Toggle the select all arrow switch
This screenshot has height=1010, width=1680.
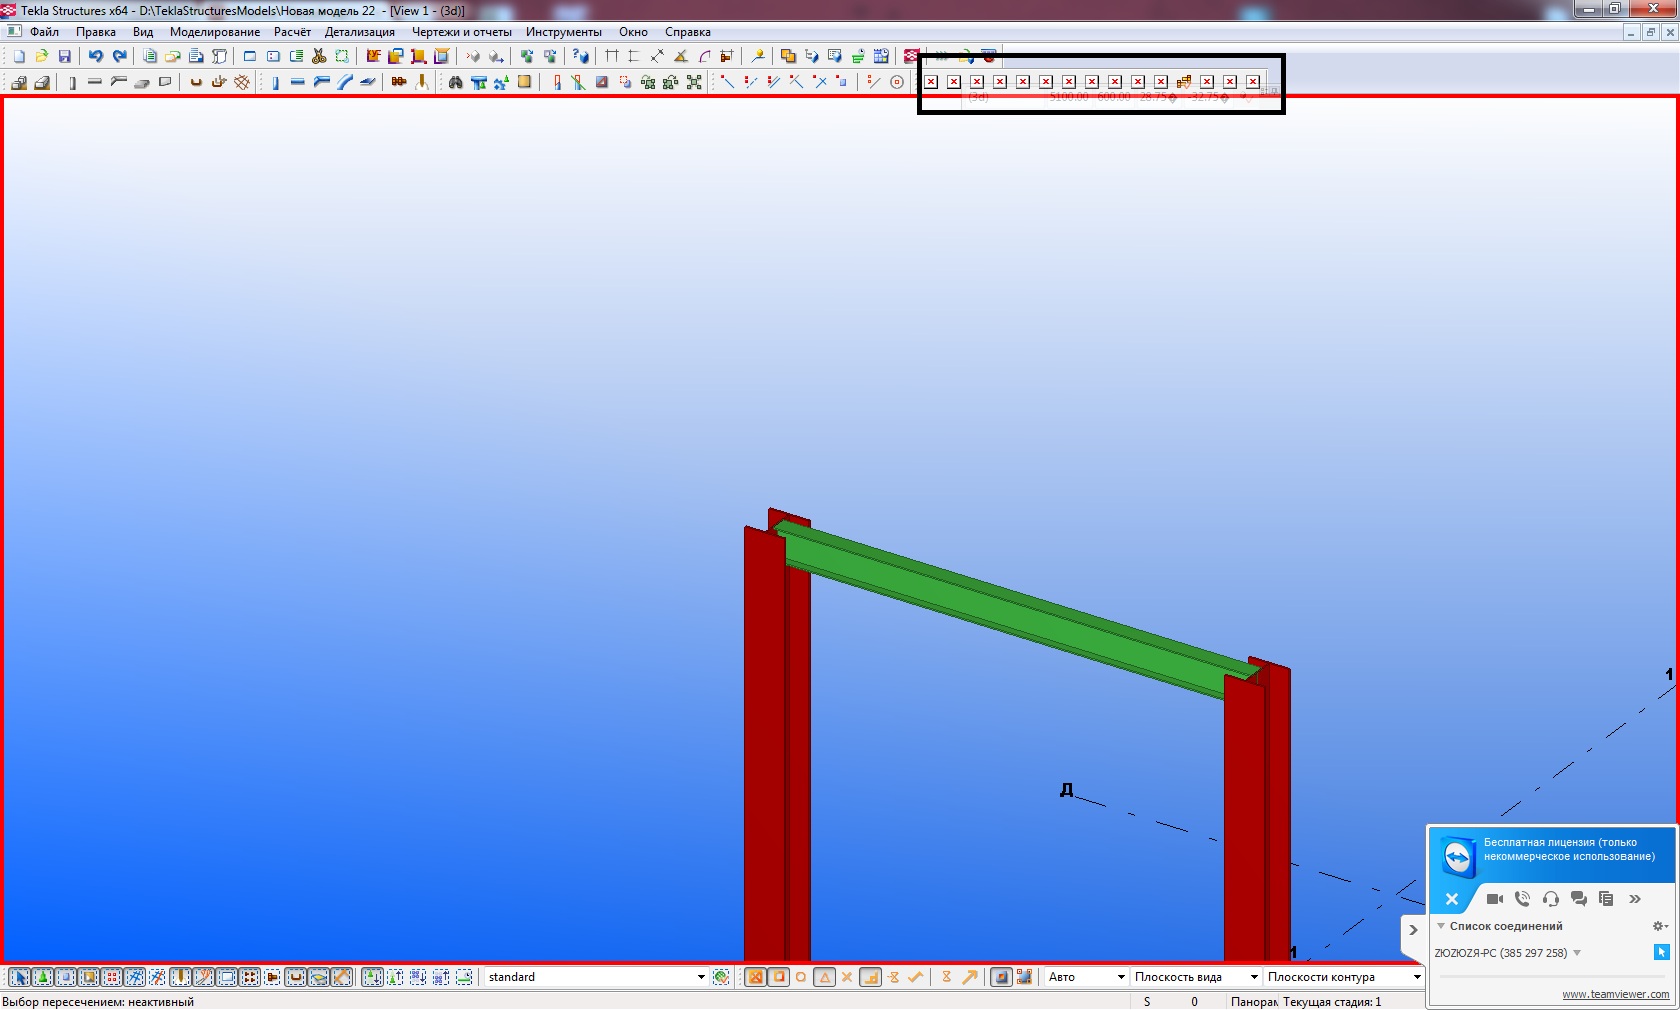(x=19, y=977)
